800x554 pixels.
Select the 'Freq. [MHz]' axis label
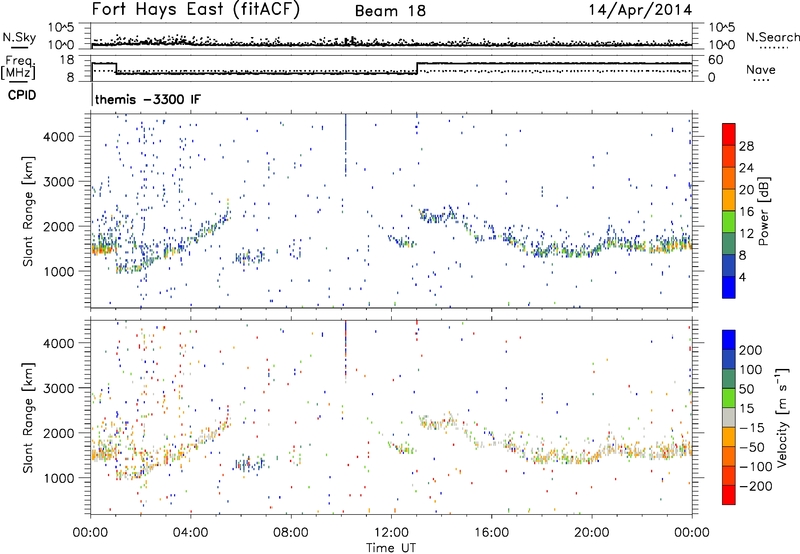pyautogui.click(x=18, y=67)
